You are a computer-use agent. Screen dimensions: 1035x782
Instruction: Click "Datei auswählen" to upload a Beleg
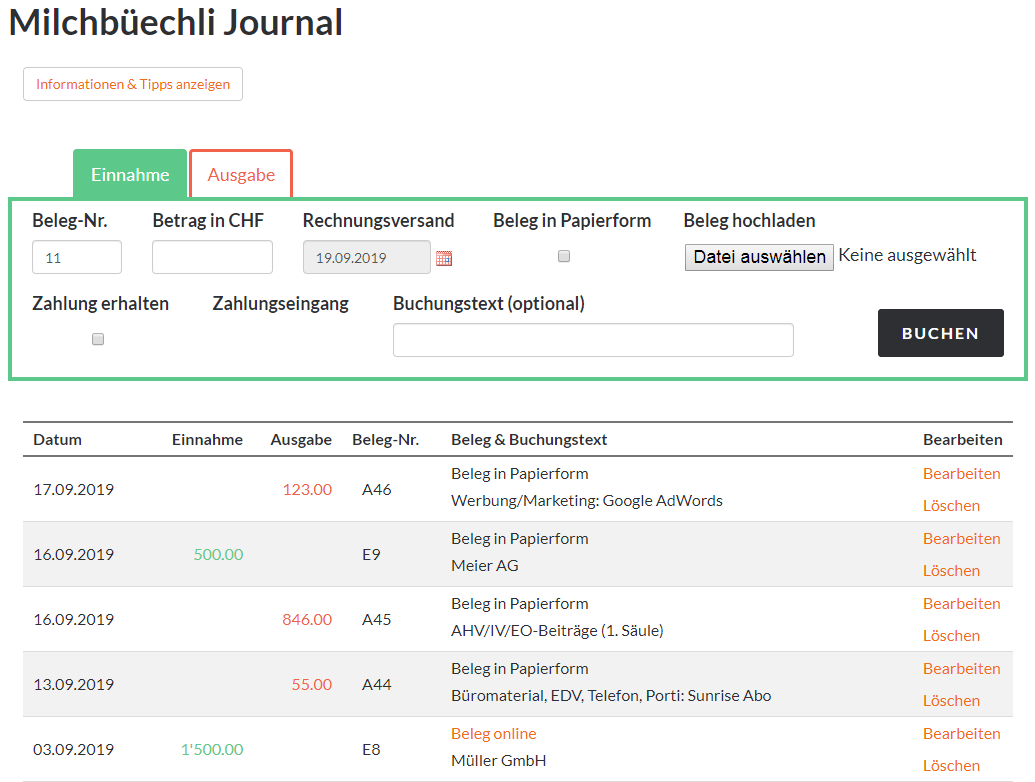coord(757,257)
